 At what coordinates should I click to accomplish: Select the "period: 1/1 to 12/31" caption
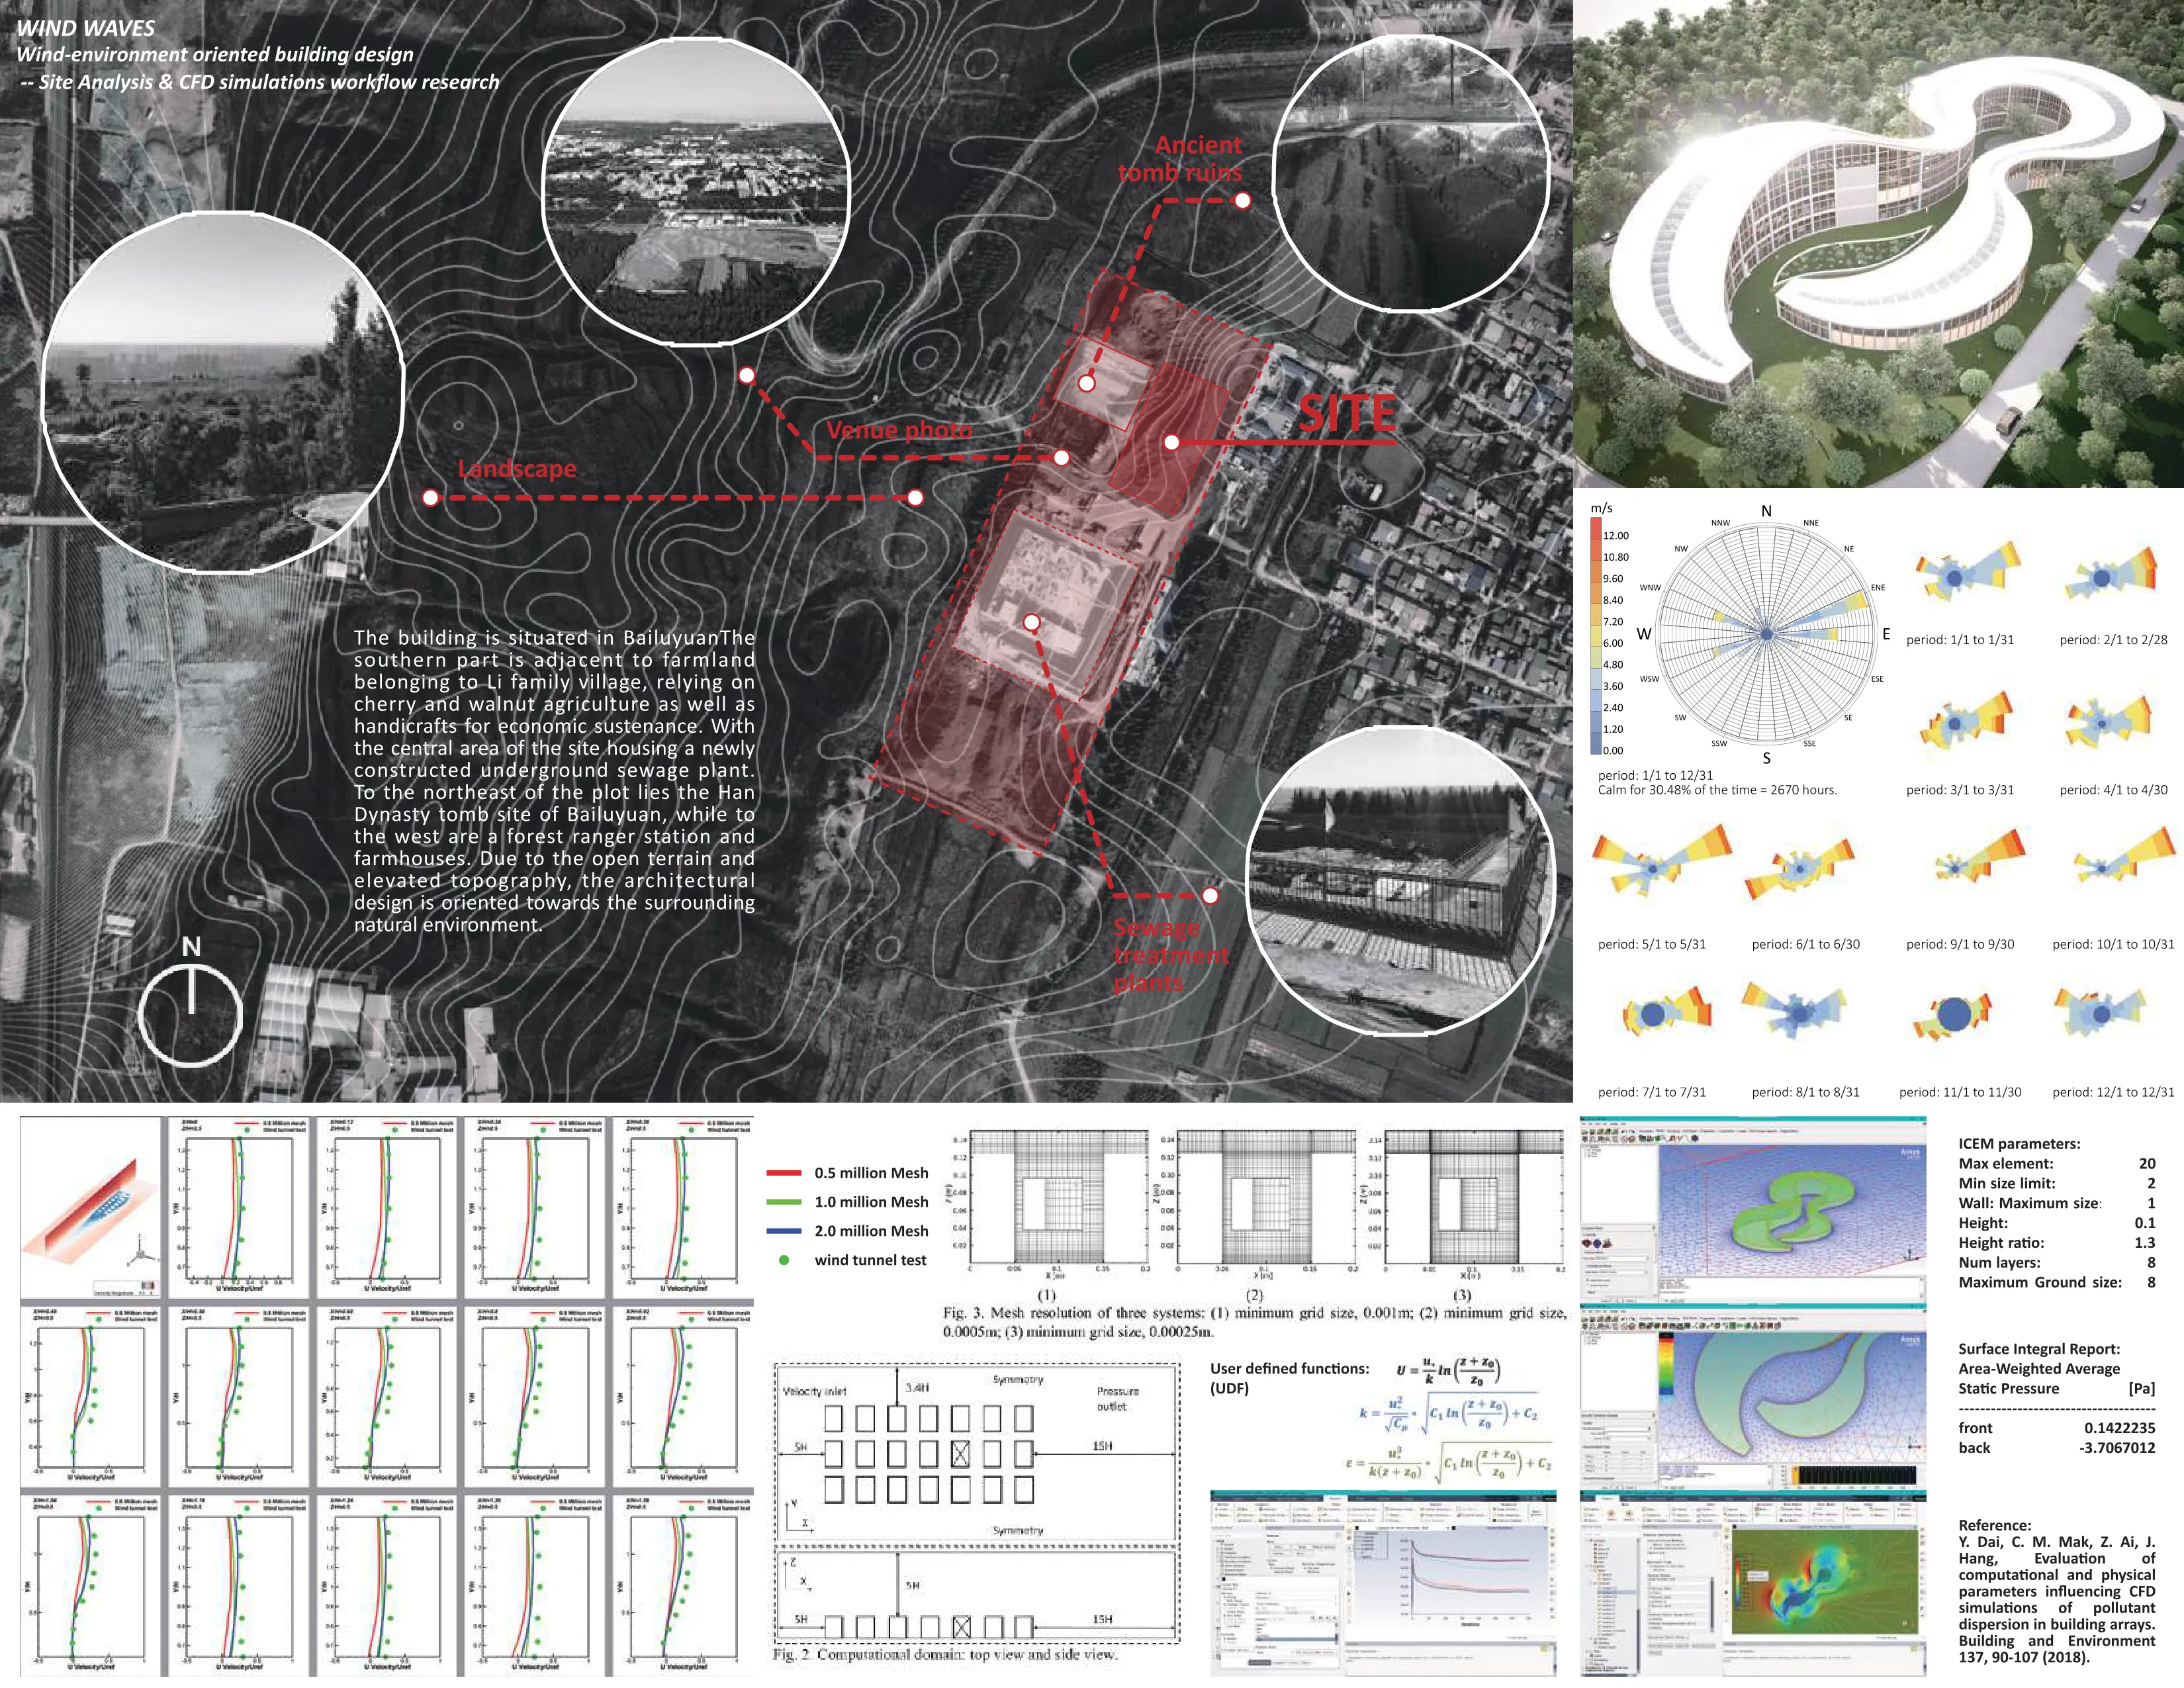(x=1655, y=775)
